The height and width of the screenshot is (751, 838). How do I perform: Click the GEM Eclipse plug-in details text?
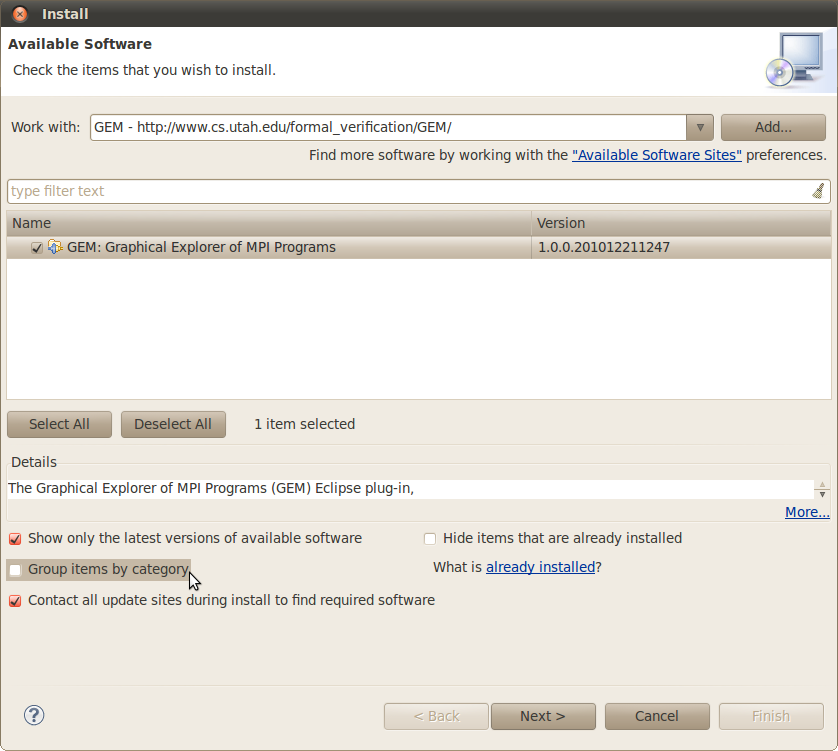211,489
